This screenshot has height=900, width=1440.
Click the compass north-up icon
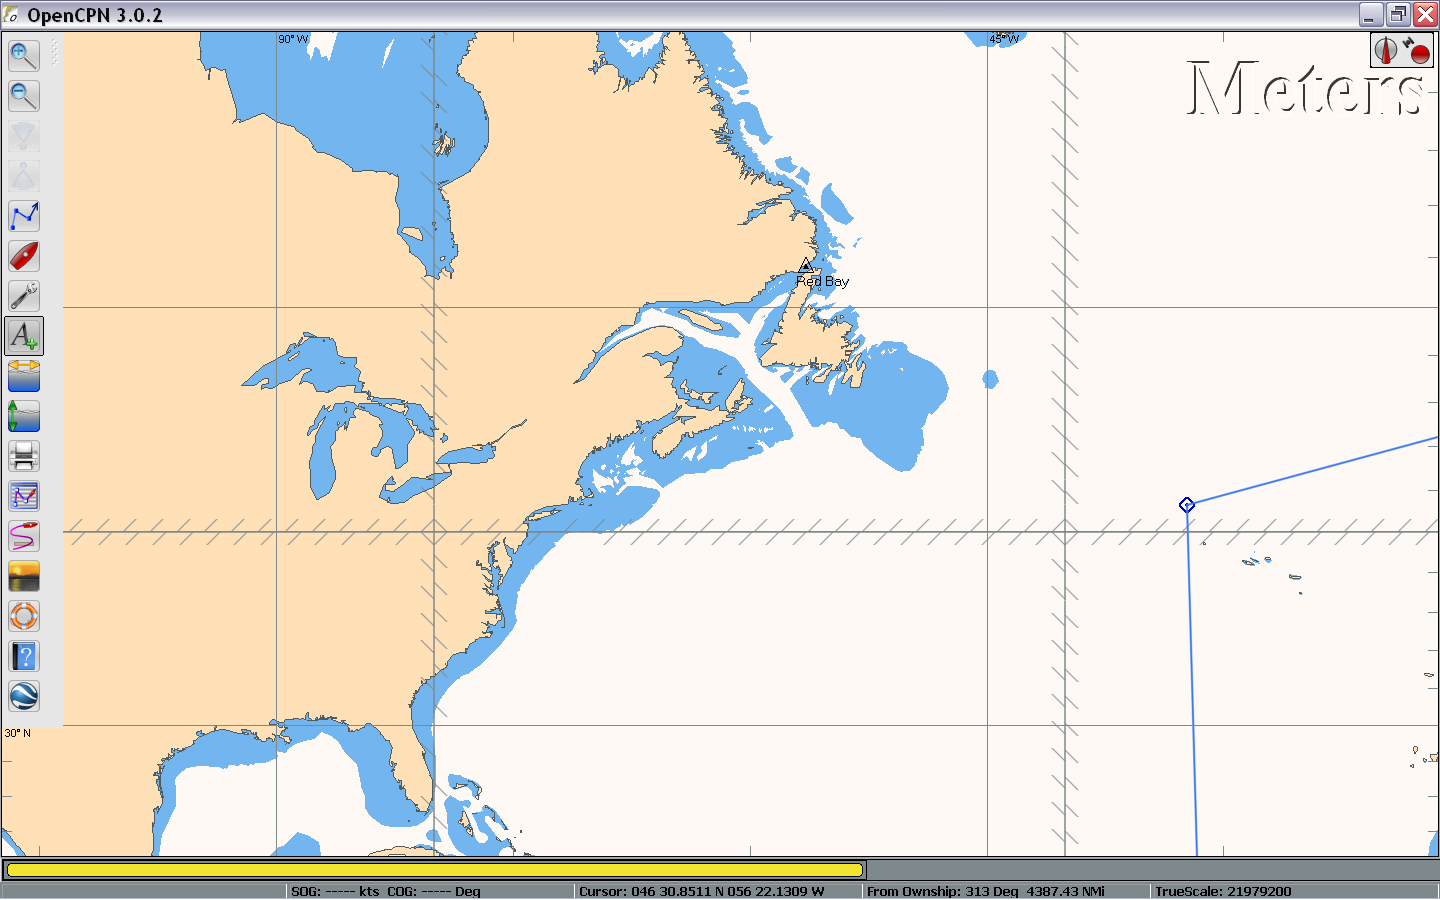point(1386,50)
